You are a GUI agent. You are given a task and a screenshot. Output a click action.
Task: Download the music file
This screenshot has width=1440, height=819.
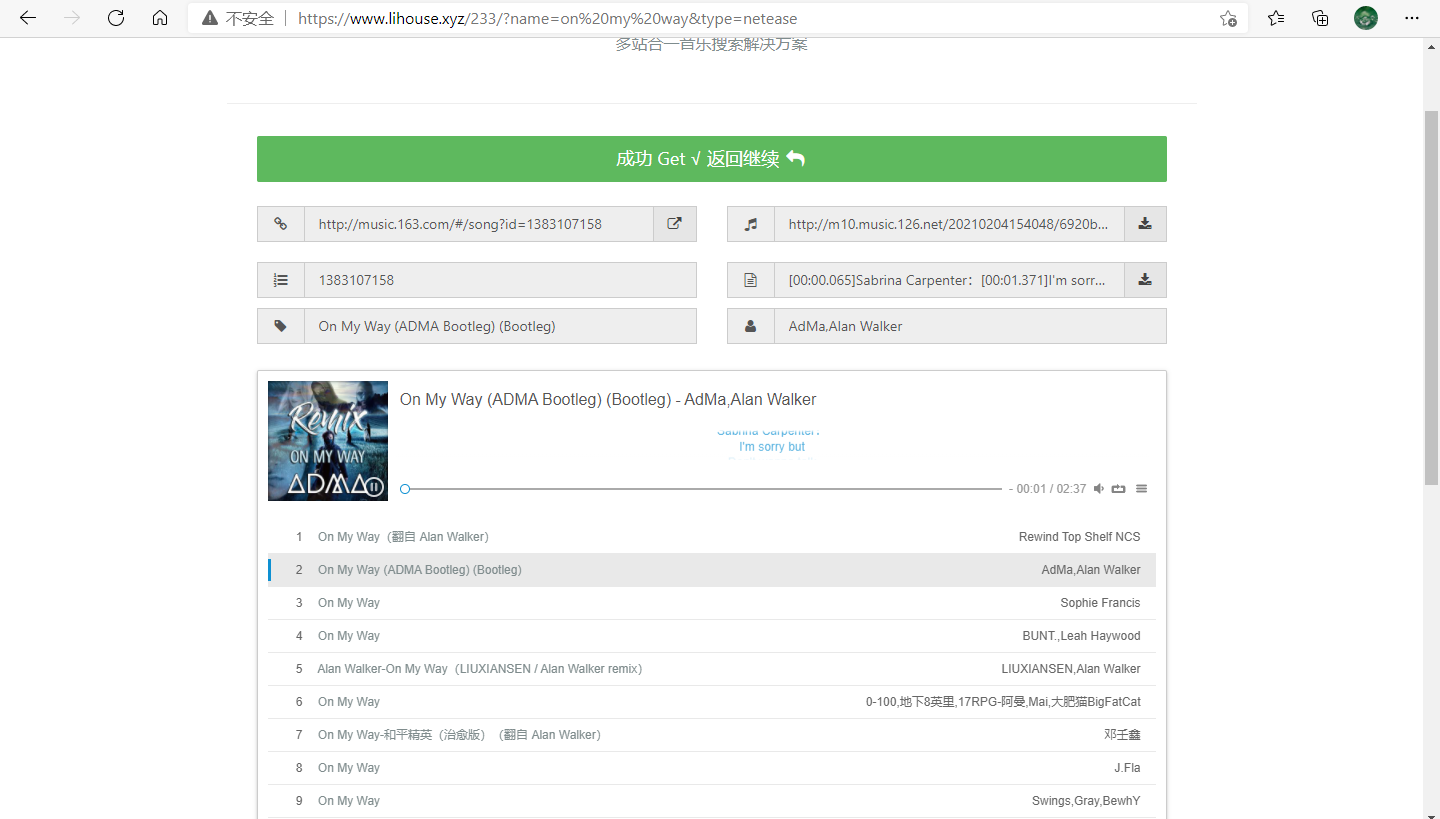(x=1145, y=224)
